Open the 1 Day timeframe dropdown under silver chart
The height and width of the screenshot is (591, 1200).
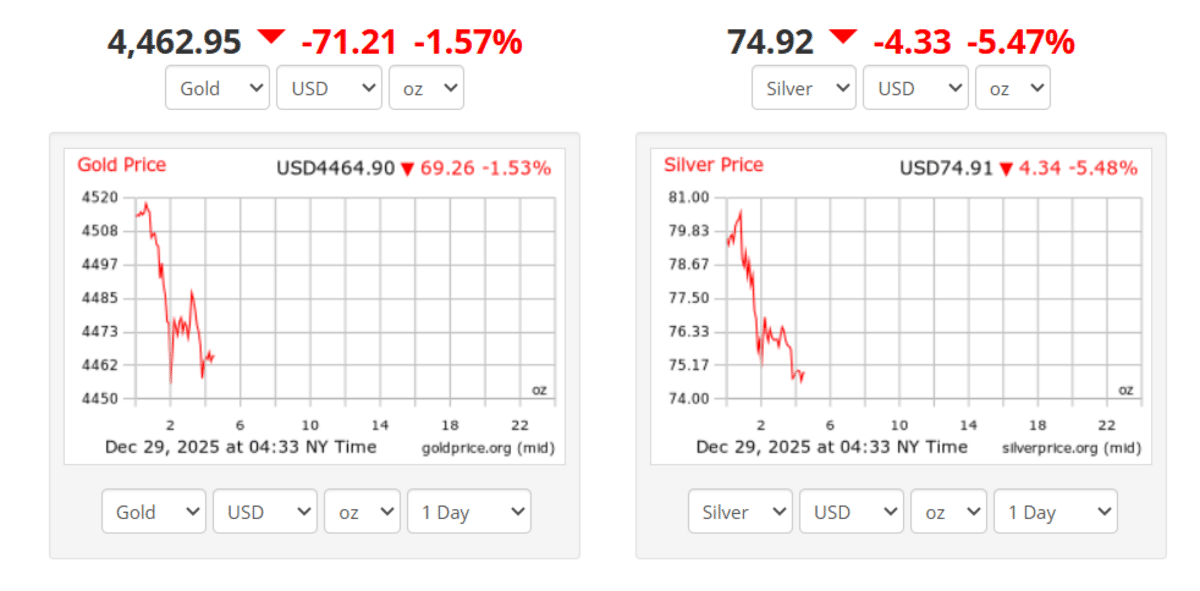[x=1056, y=511]
